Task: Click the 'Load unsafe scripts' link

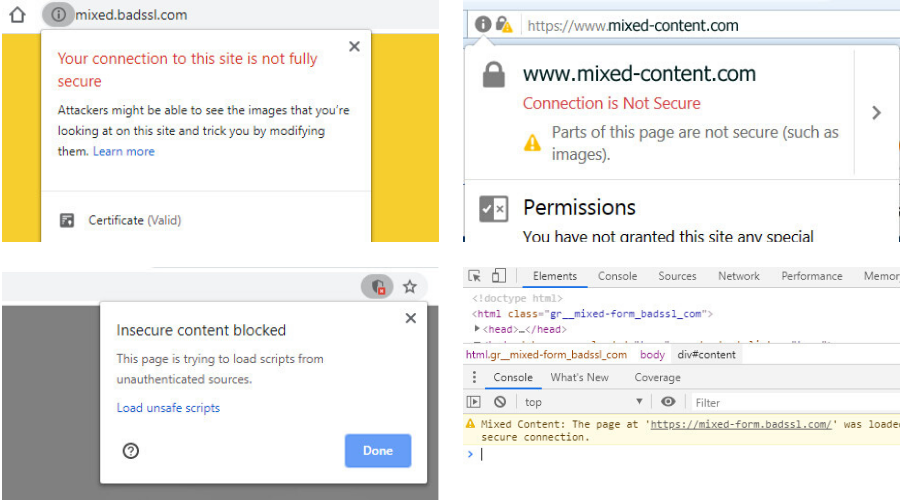Action: click(168, 408)
